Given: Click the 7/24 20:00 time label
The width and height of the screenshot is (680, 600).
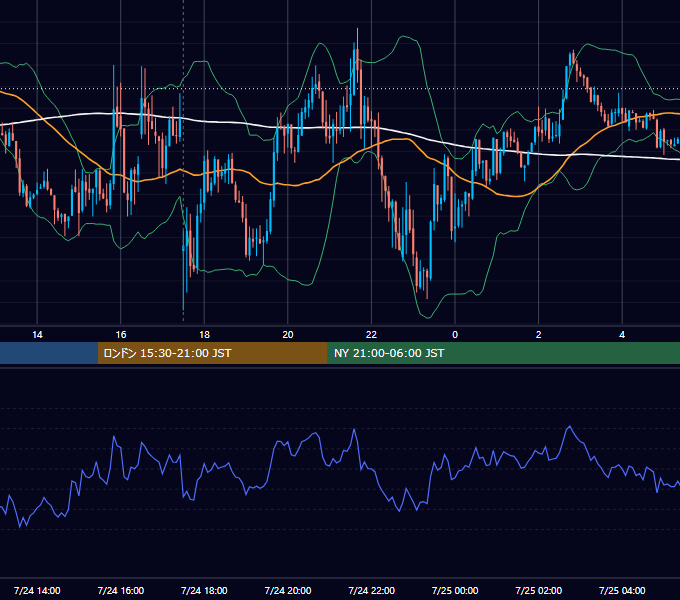Looking at the screenshot, I should (x=288, y=590).
